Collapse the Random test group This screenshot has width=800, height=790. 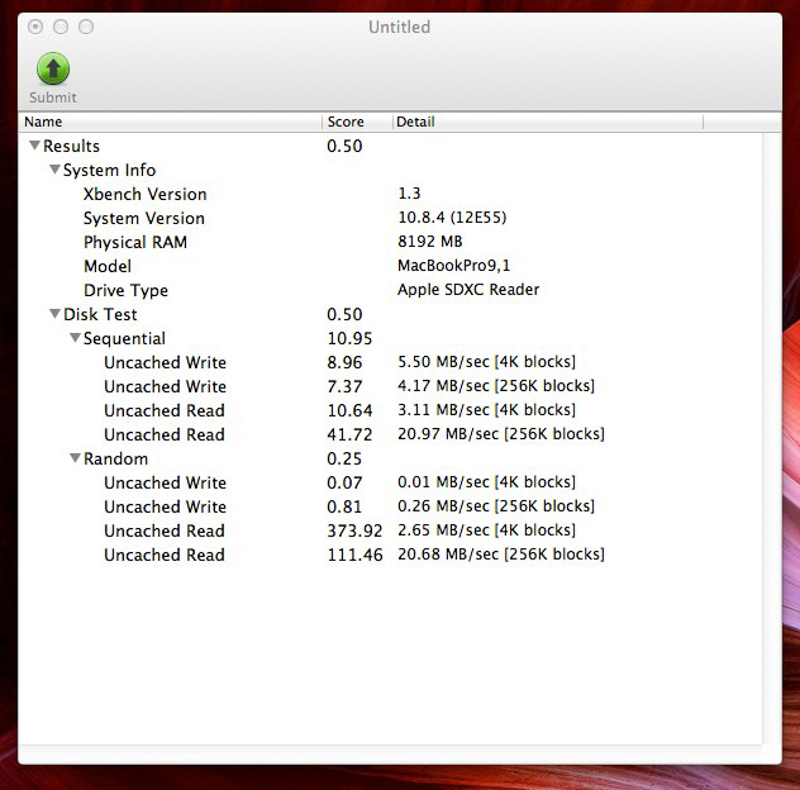point(75,458)
